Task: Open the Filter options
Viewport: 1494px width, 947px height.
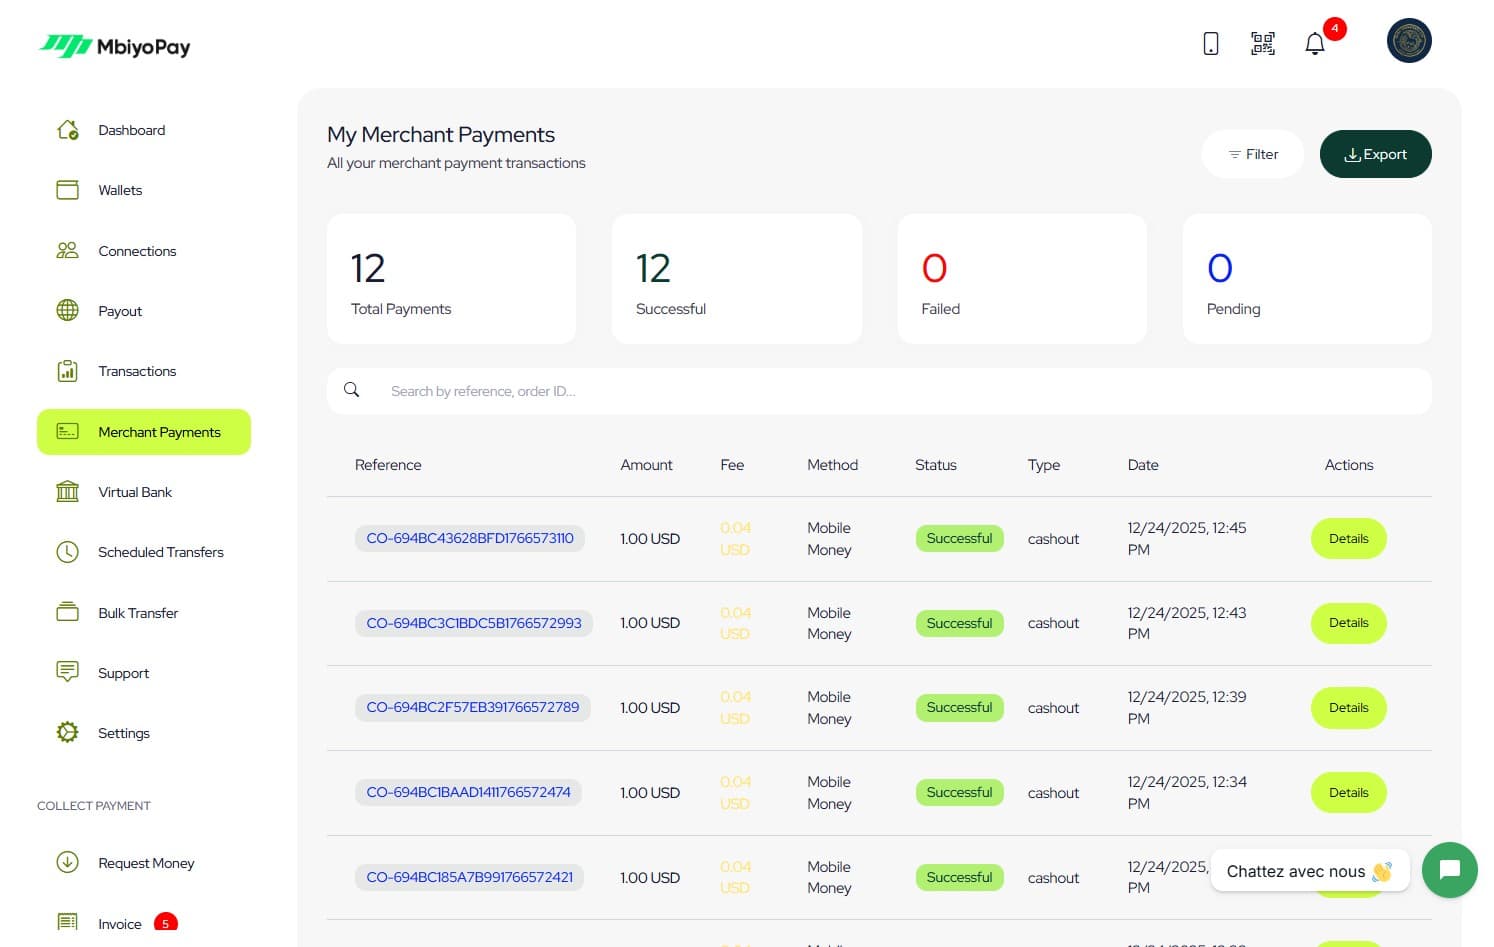Action: coord(1253,154)
